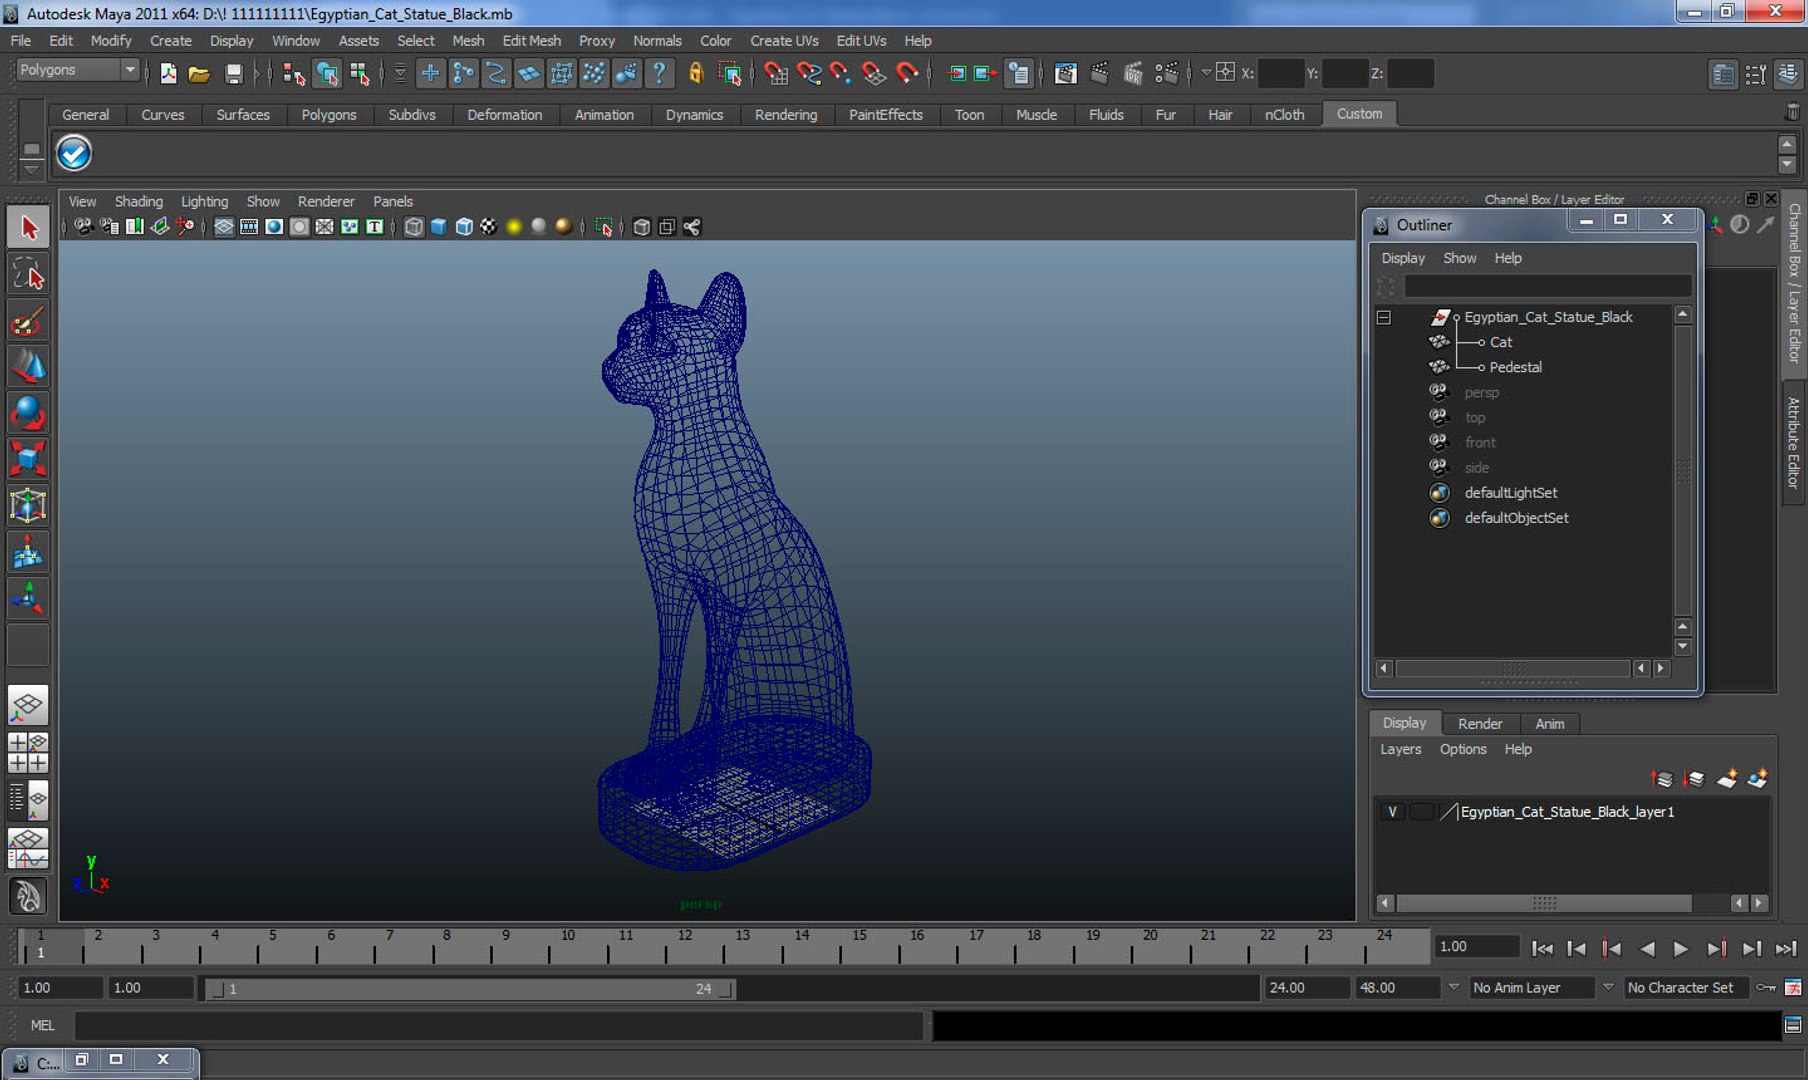Viewport: 1808px width, 1080px height.
Task: Click the shelf scroll down arrow
Action: pyautogui.click(x=1787, y=165)
